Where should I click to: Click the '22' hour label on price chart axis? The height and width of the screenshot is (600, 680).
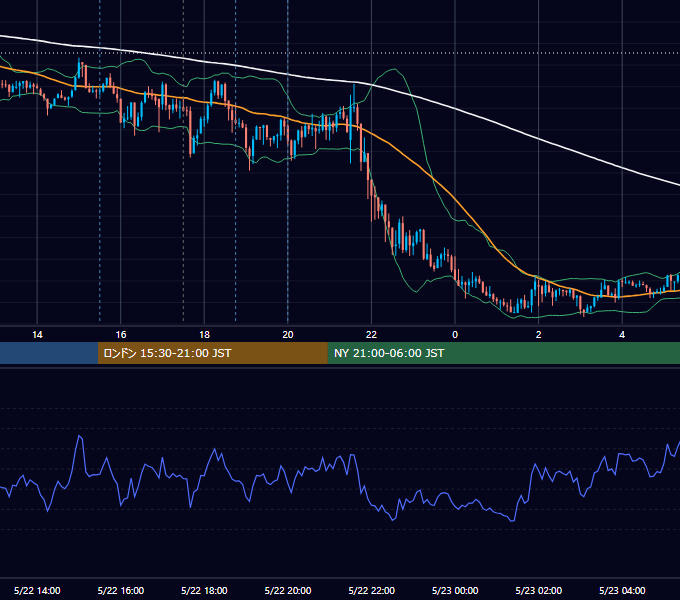pyautogui.click(x=371, y=335)
